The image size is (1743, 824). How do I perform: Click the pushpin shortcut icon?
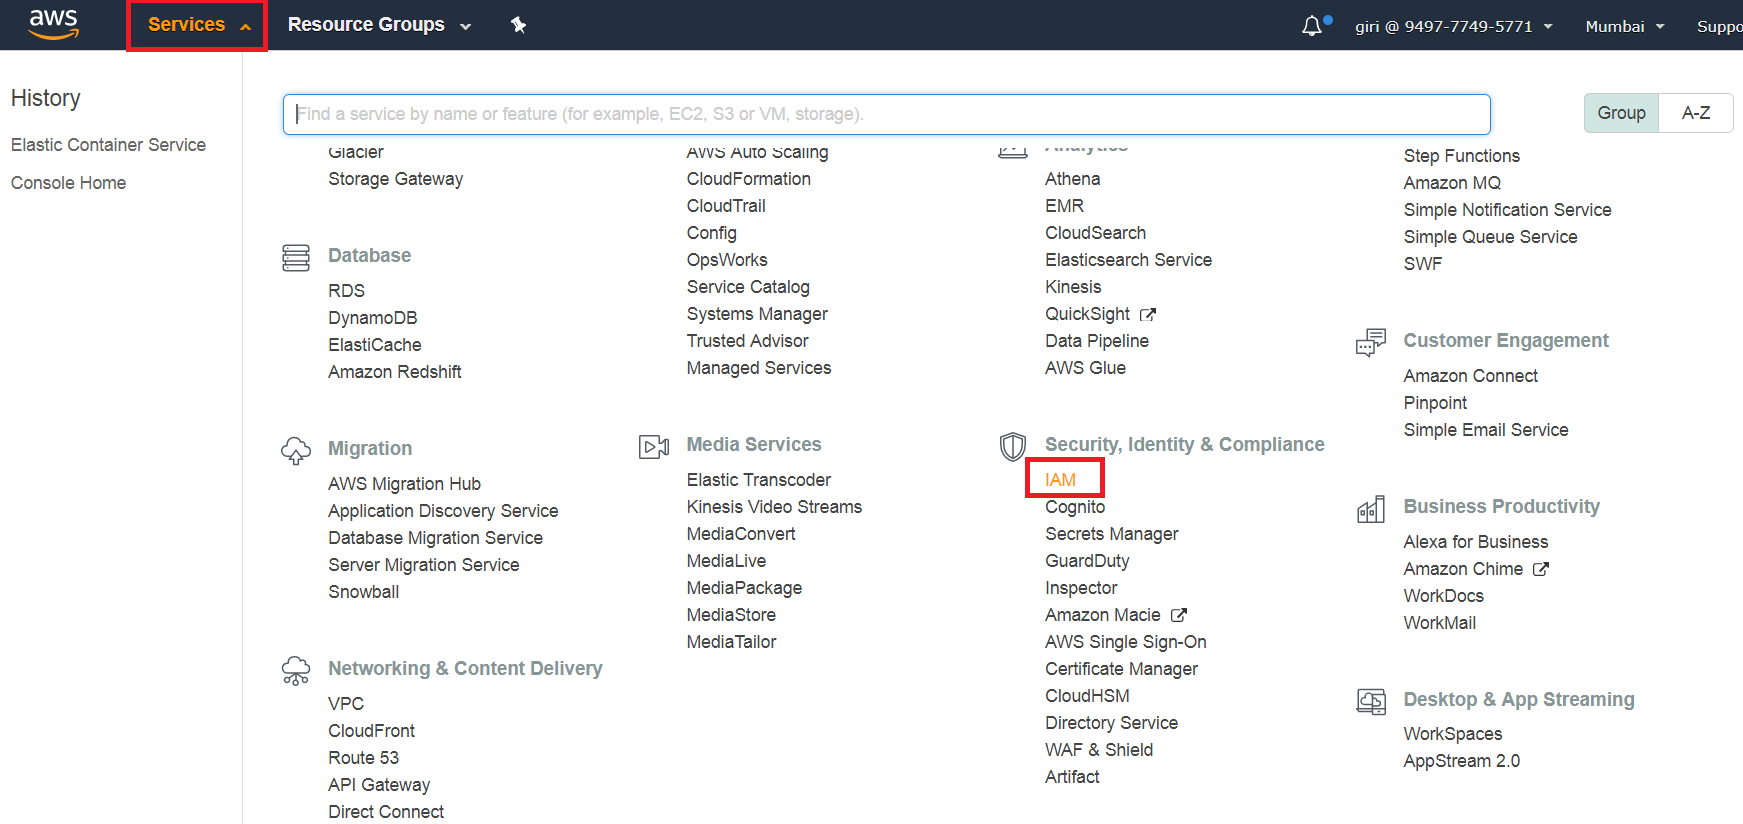pos(518,25)
